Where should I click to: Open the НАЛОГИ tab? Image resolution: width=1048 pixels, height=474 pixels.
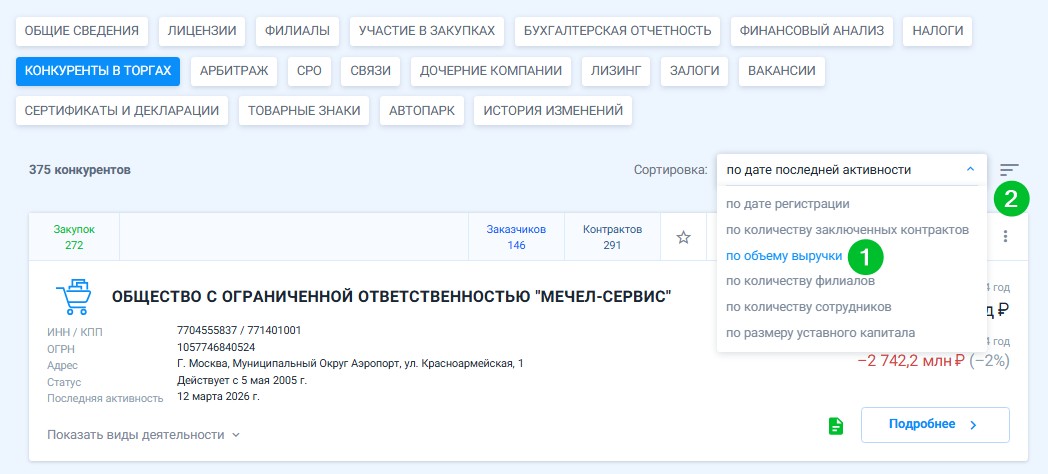937,31
